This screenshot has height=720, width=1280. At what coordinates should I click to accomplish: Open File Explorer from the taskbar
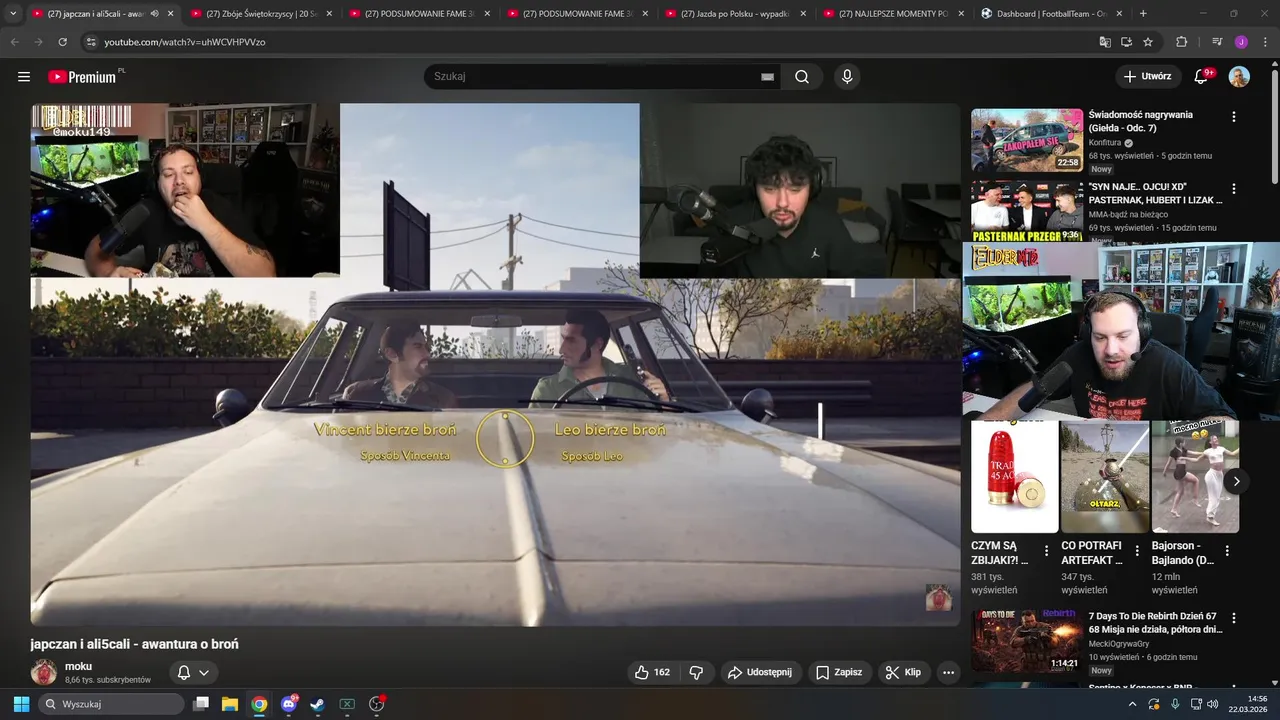230,704
